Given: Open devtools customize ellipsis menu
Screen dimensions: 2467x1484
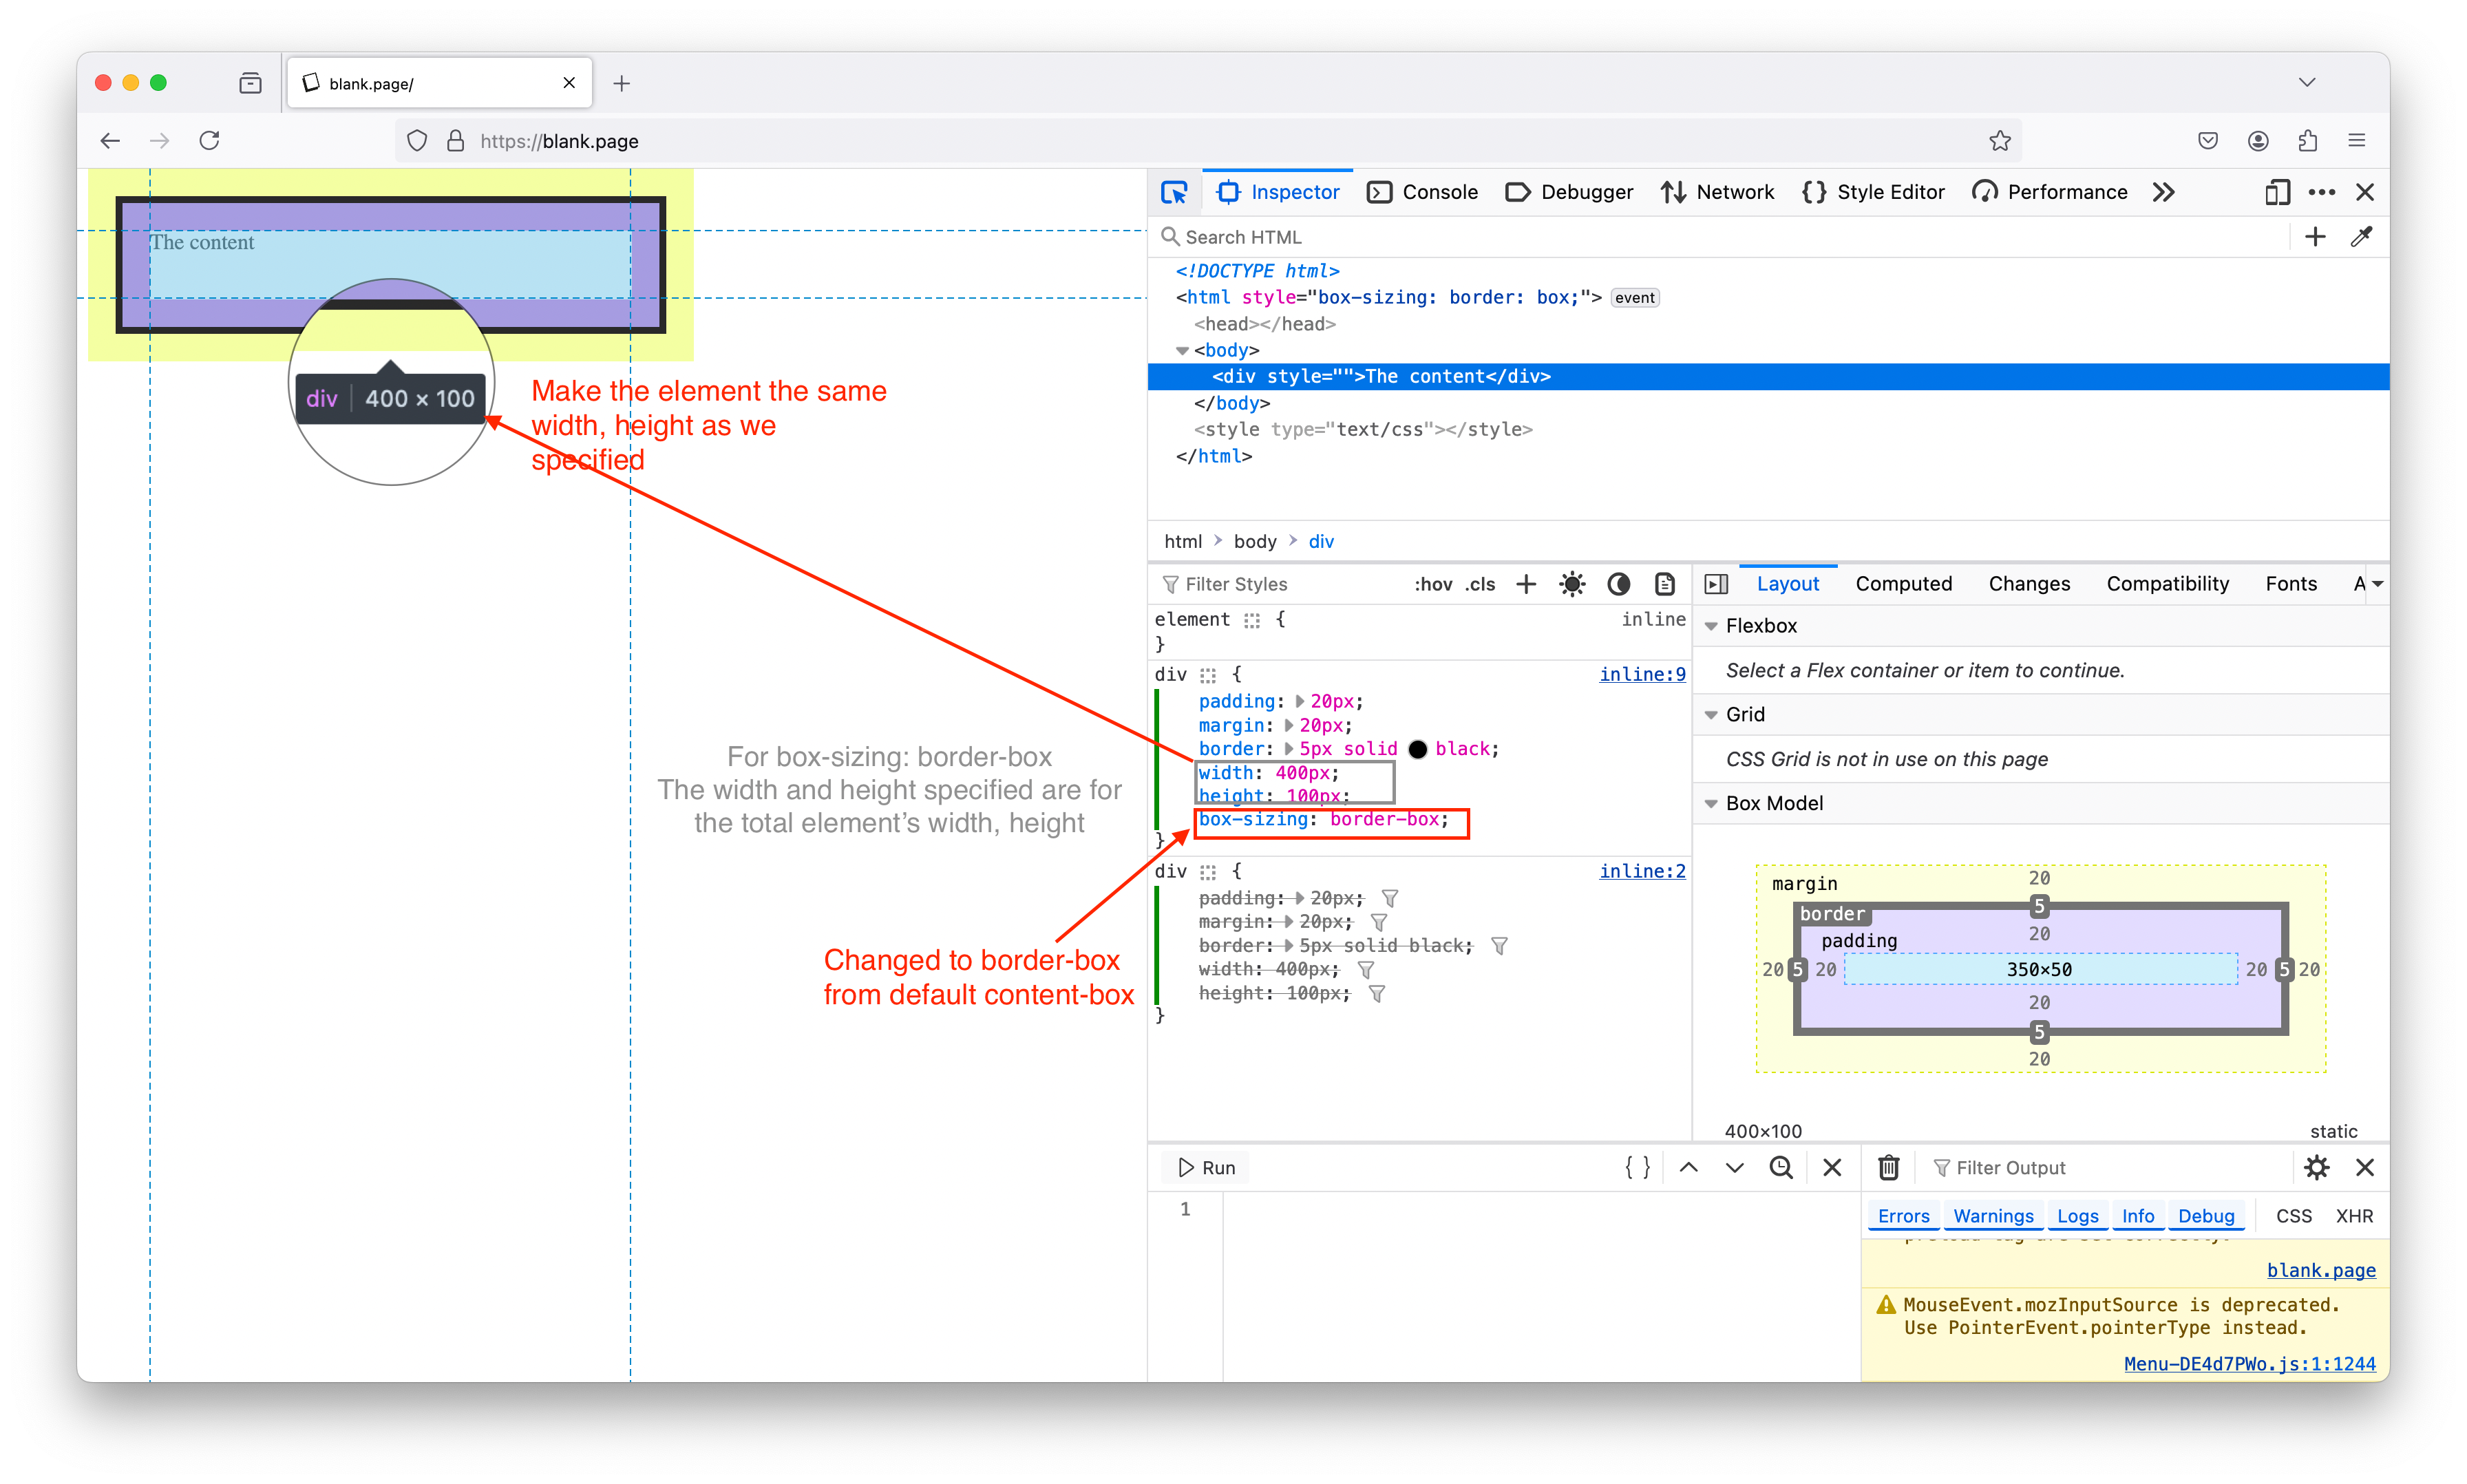Looking at the screenshot, I should 2321,192.
